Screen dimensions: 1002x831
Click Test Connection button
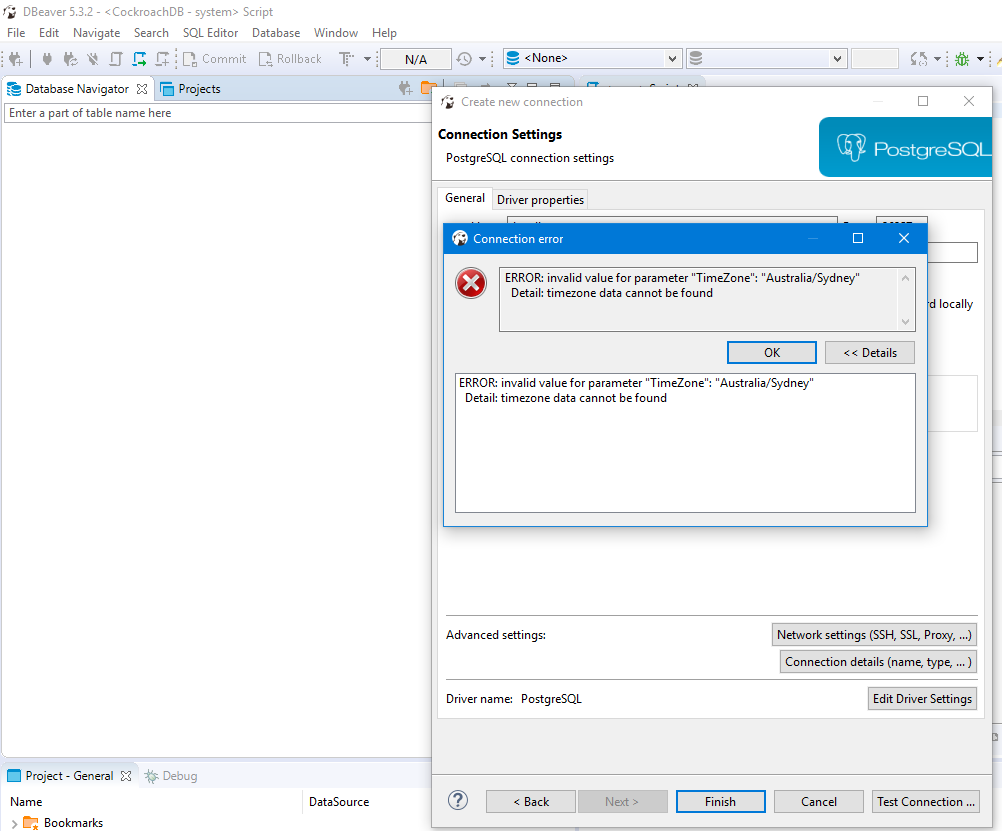click(925, 801)
